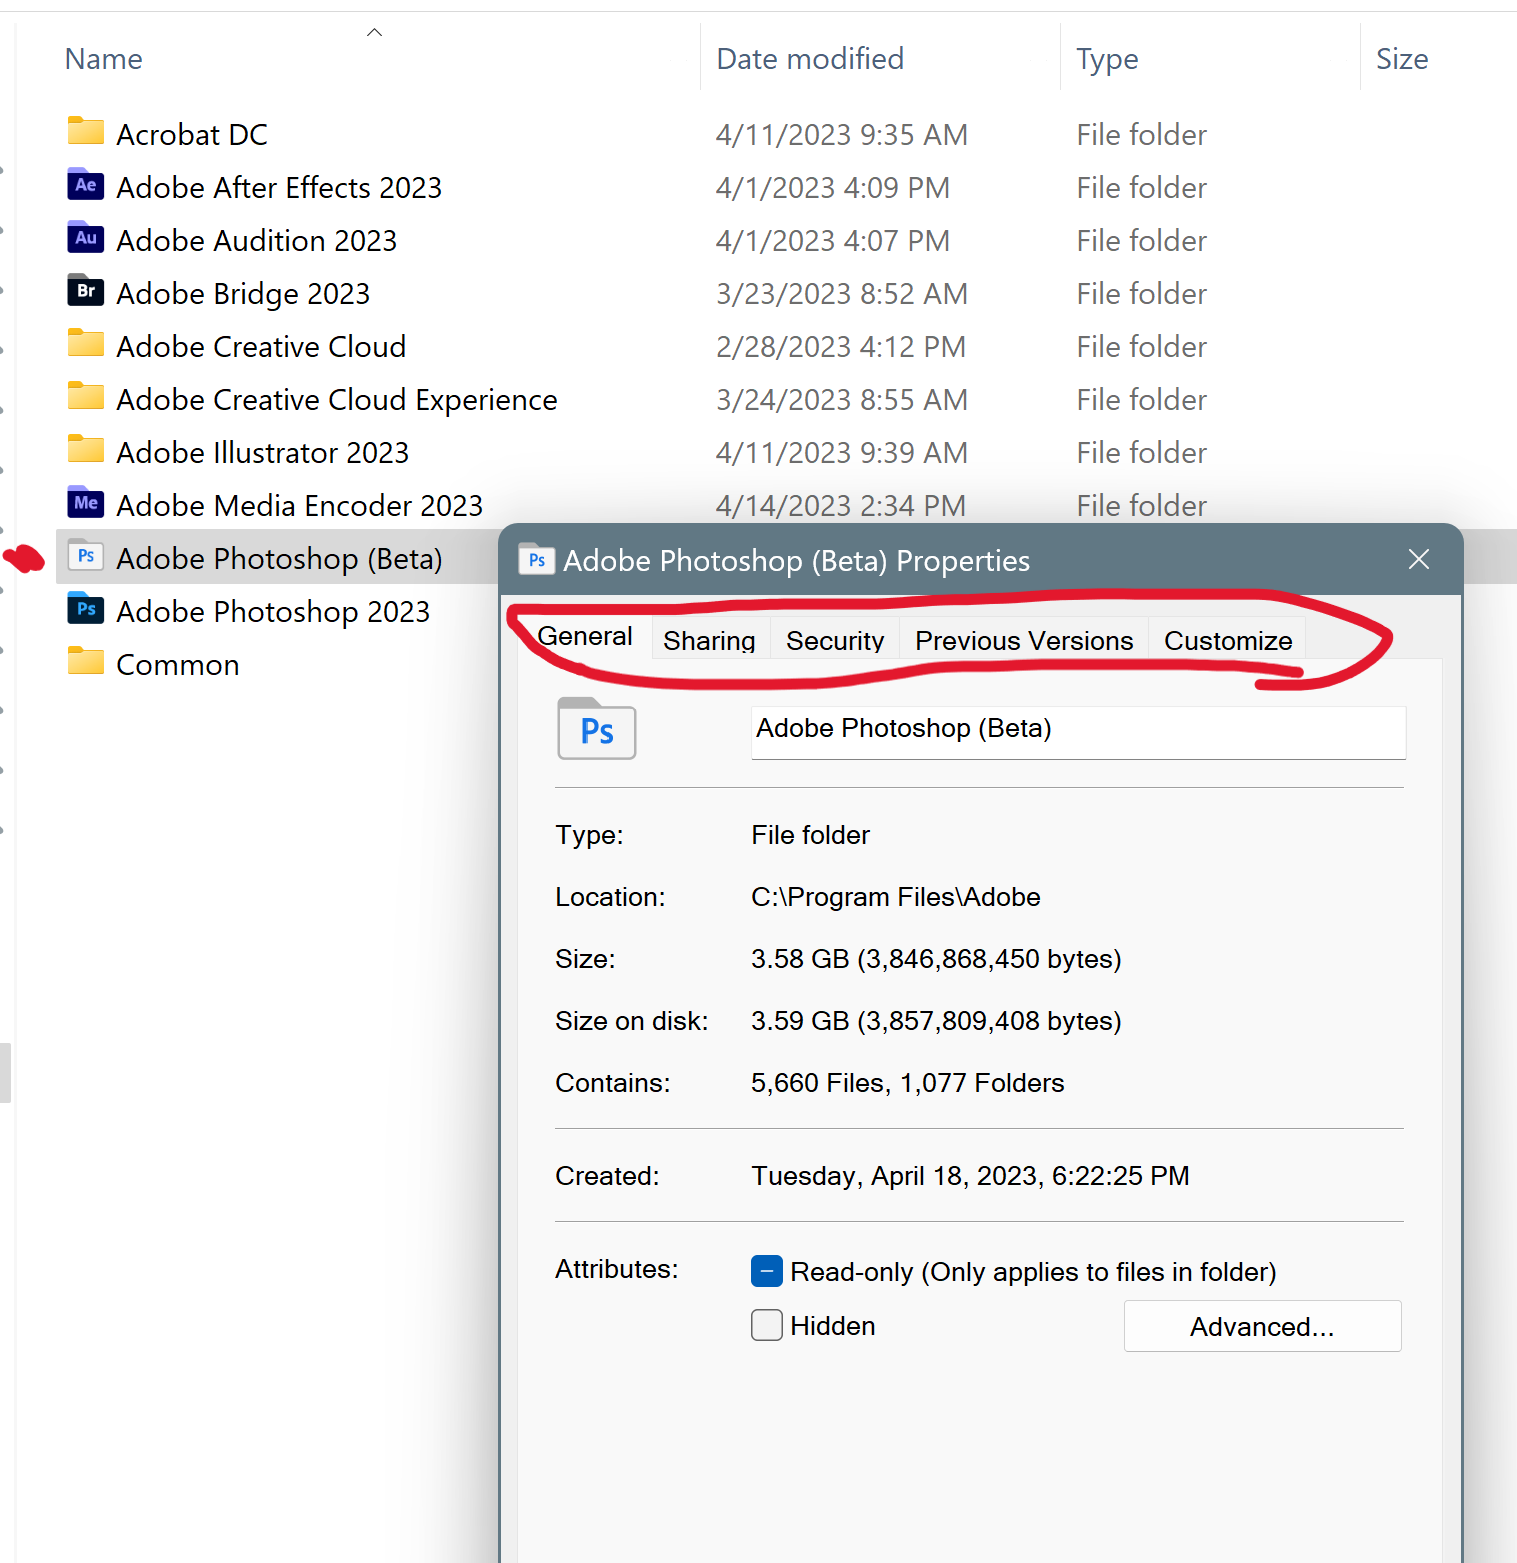This screenshot has width=1517, height=1563.
Task: Click File folder type in Acrobat DC row
Action: tap(1142, 134)
